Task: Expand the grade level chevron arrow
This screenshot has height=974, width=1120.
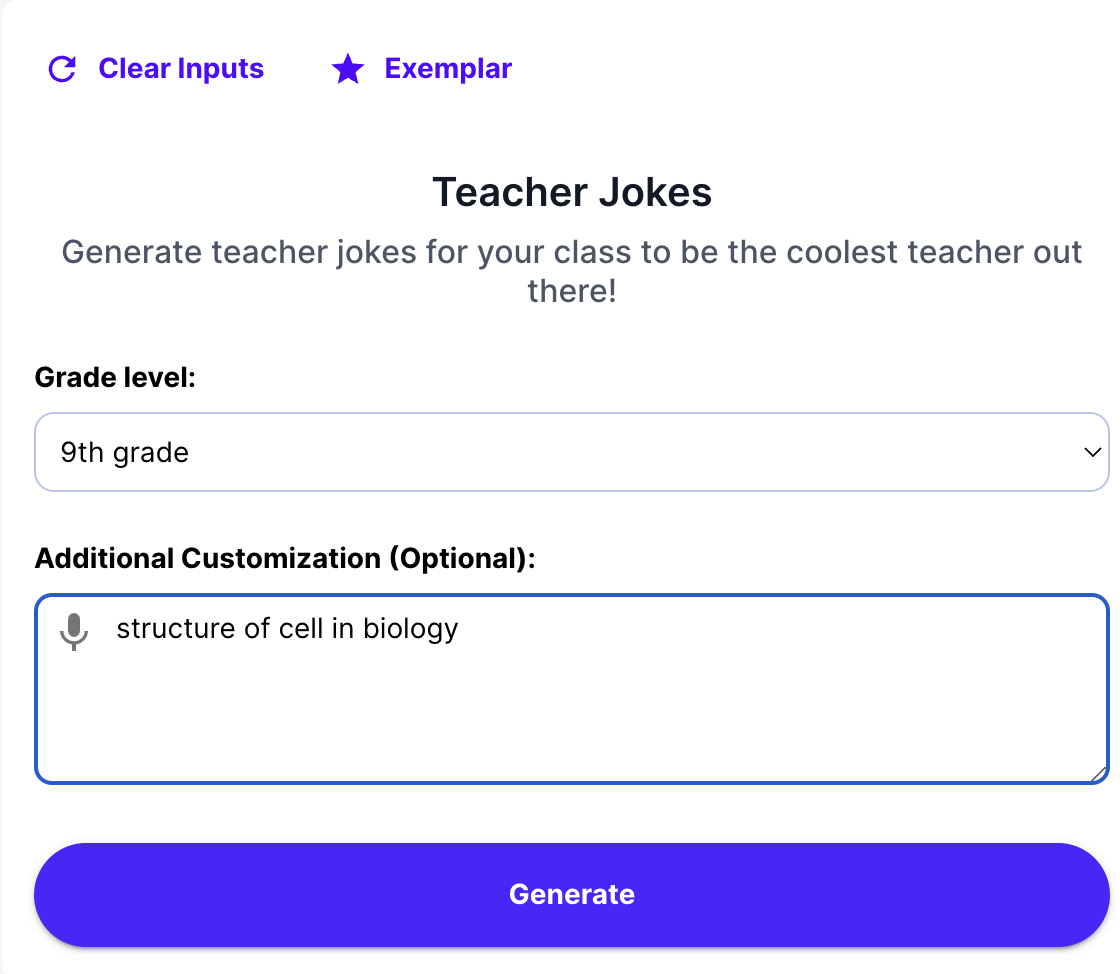Action: coord(1092,452)
